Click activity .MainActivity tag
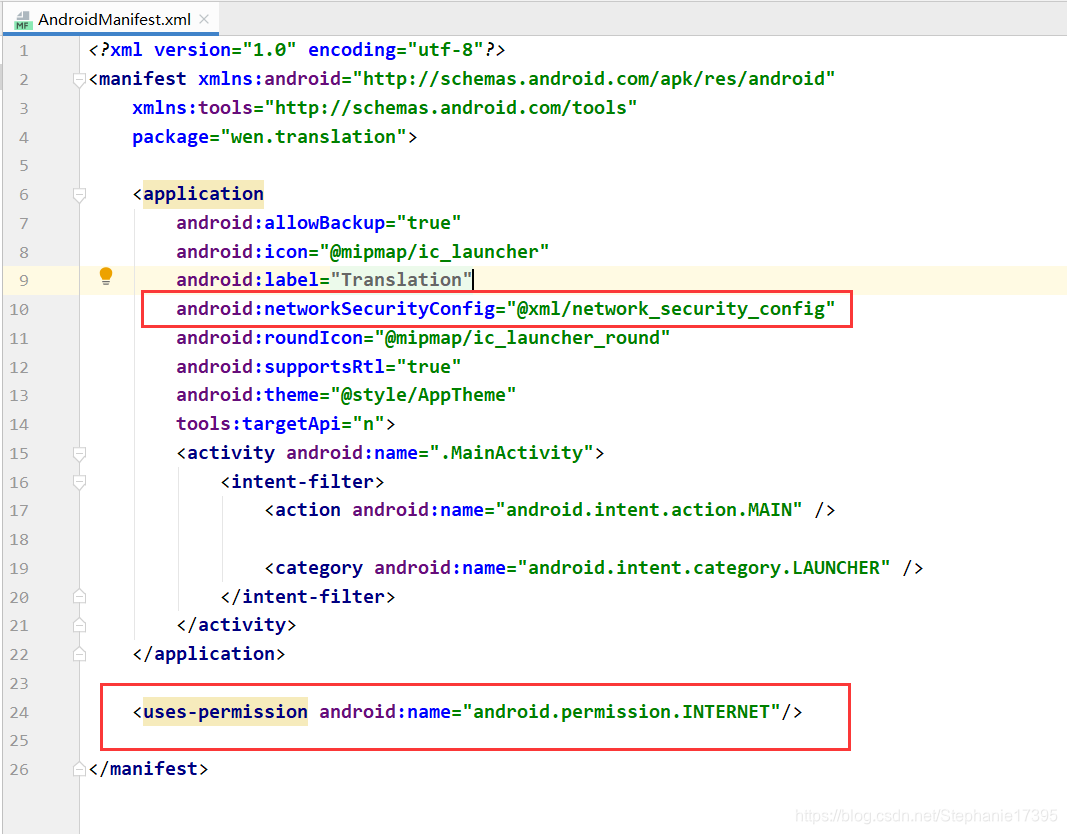The width and height of the screenshot is (1067, 834). [390, 453]
